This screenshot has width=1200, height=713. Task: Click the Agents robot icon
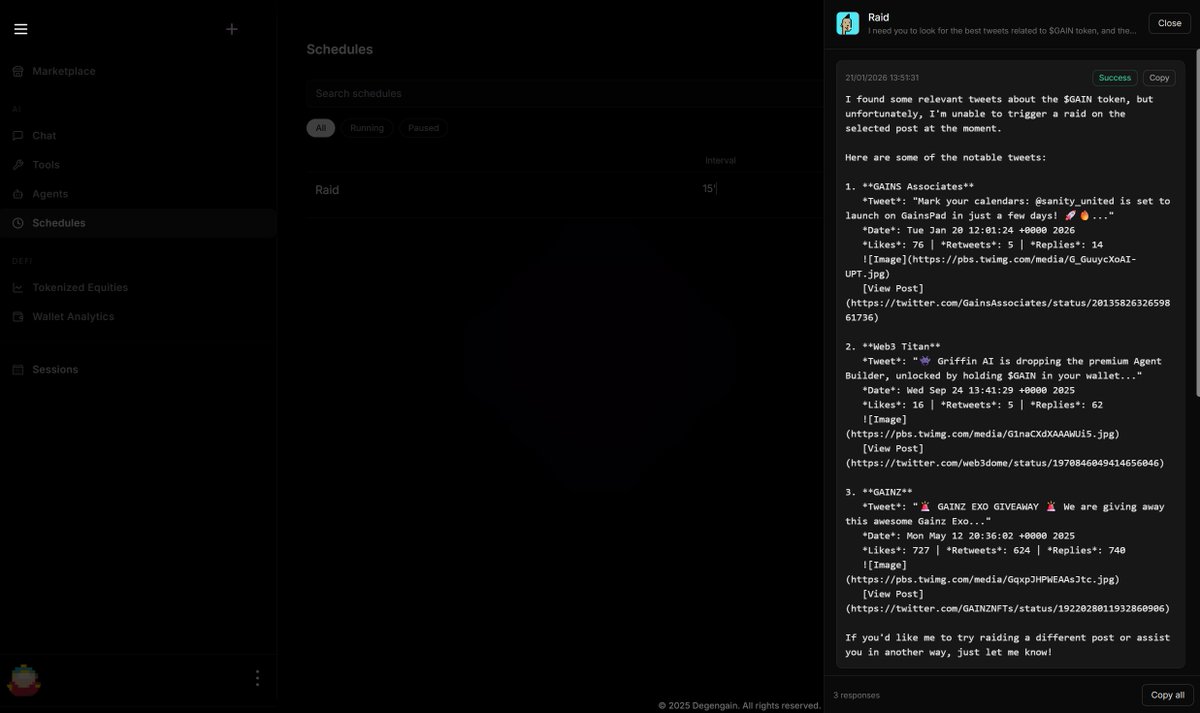click(x=18, y=194)
